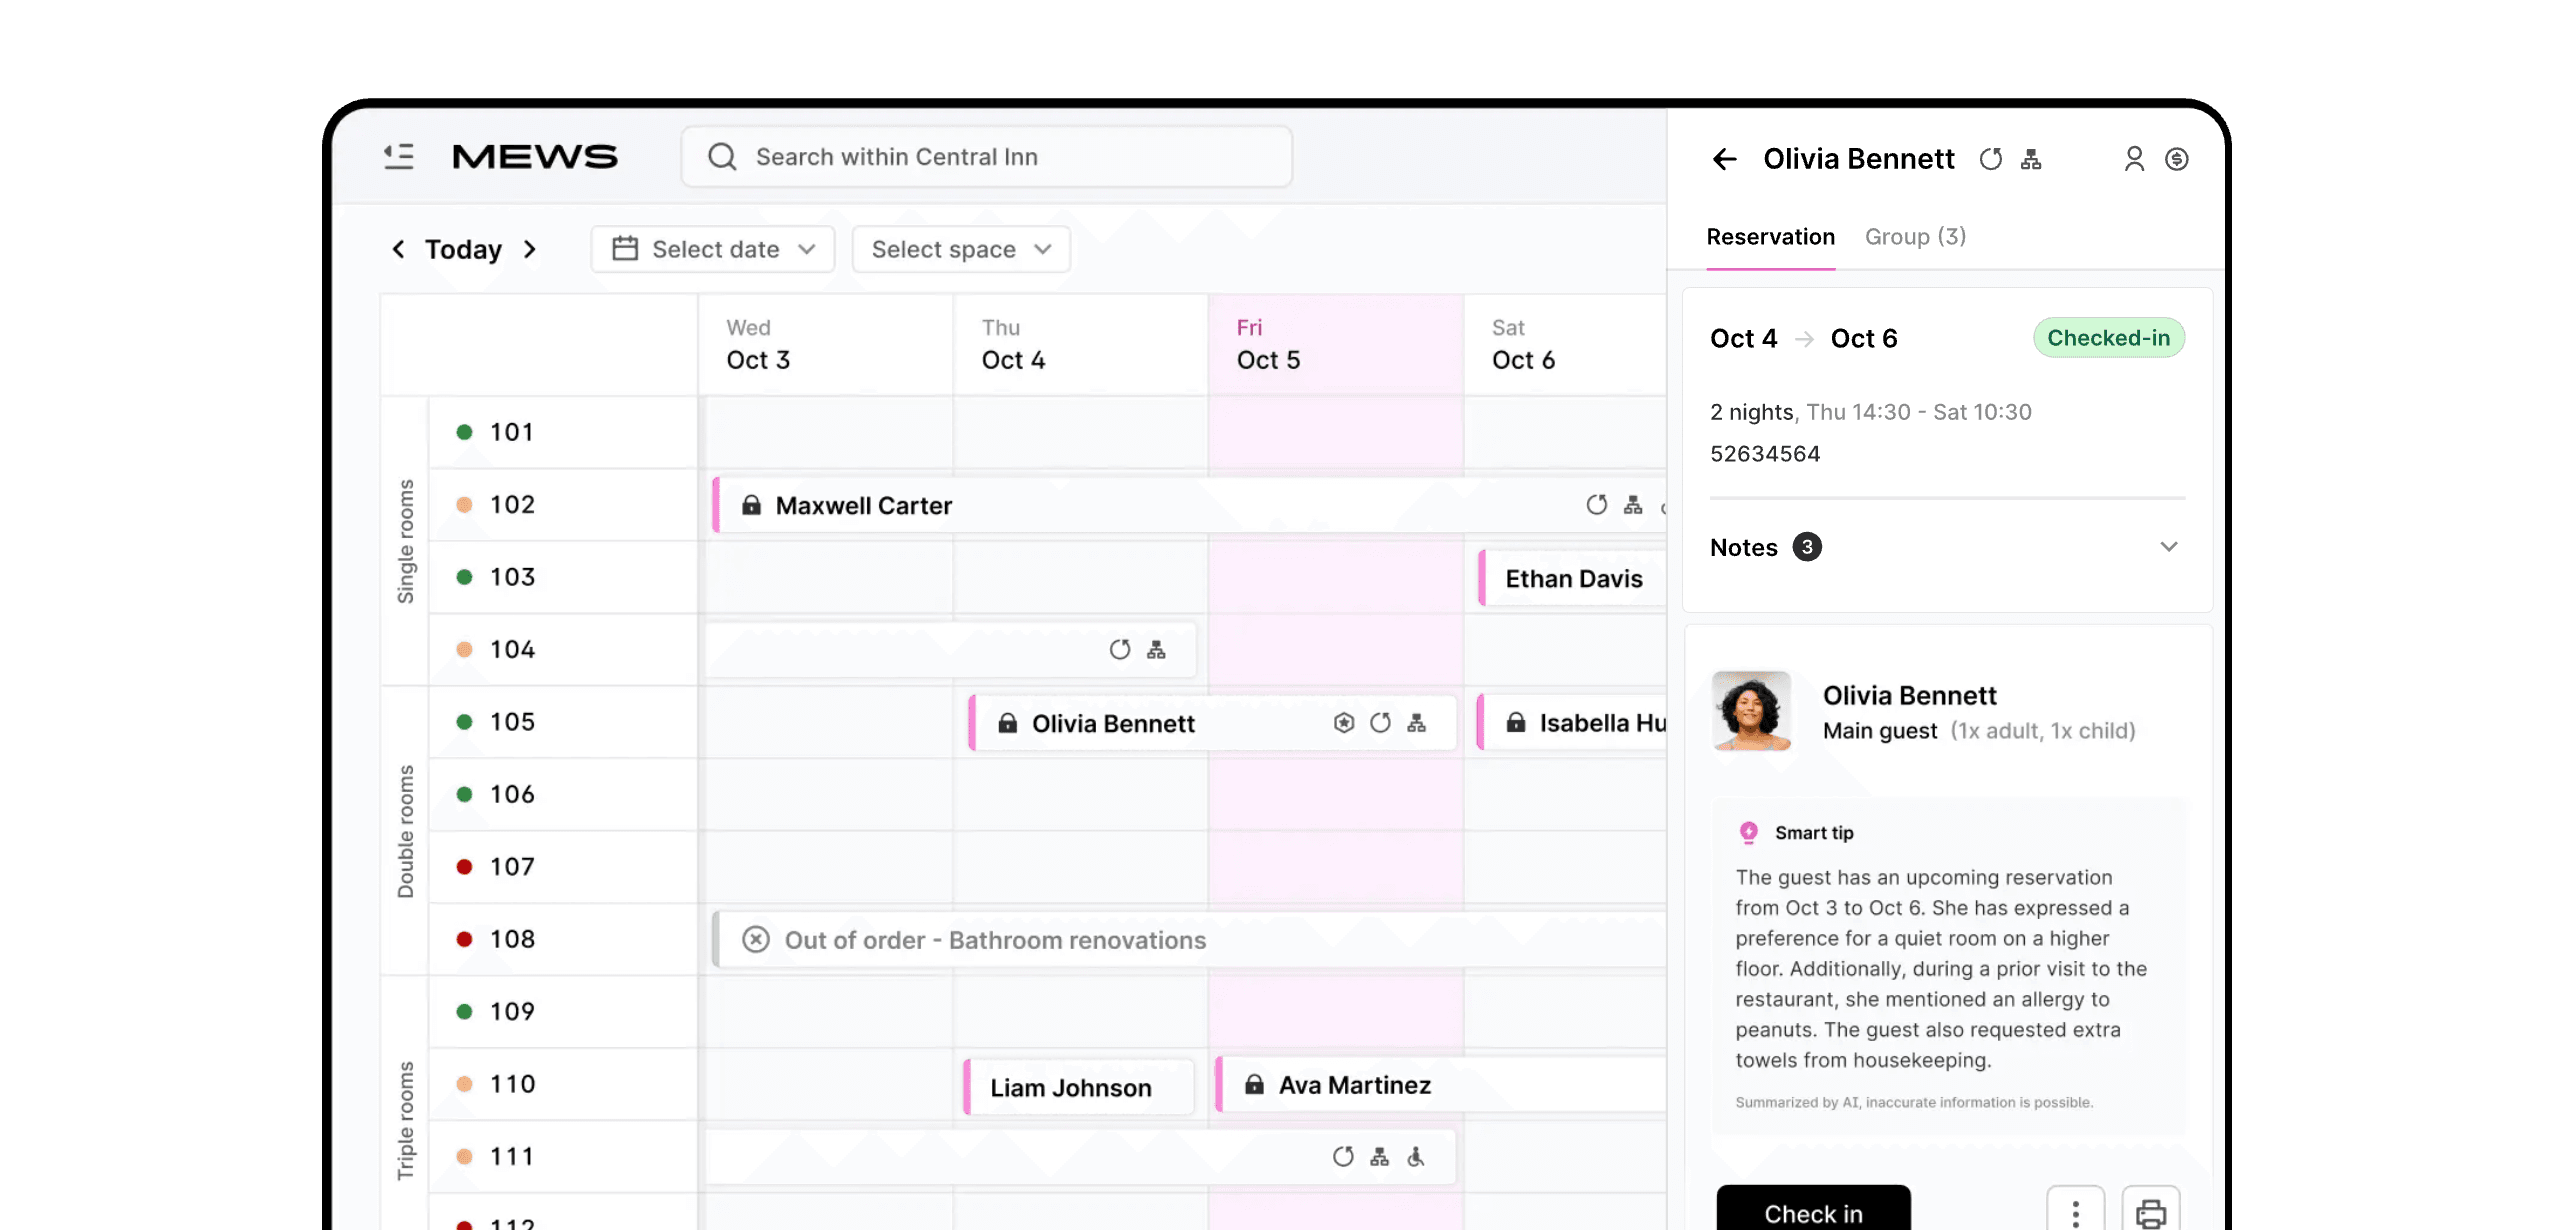Click the Notes count badge 3
The height and width of the screenshot is (1230, 2556).
click(1807, 547)
